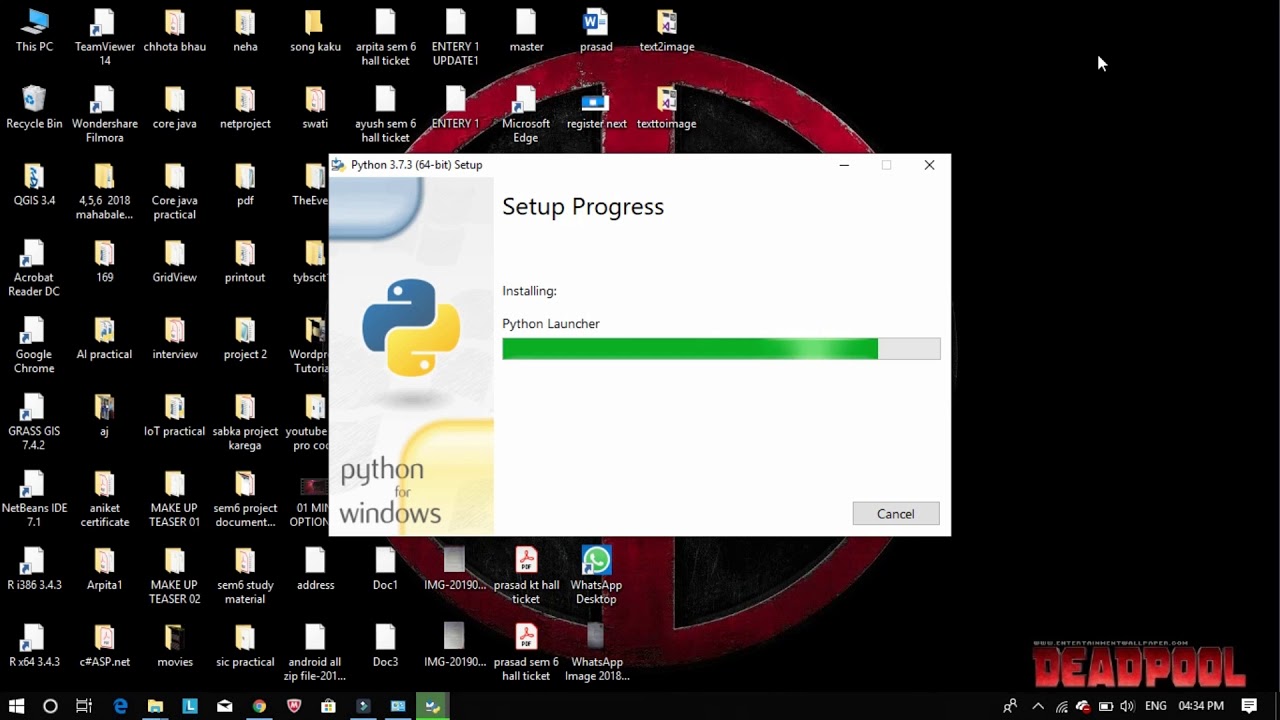Select prasad sem 6 hall ticket PDF
Screen dimensions: 1280x720
click(x=526, y=653)
